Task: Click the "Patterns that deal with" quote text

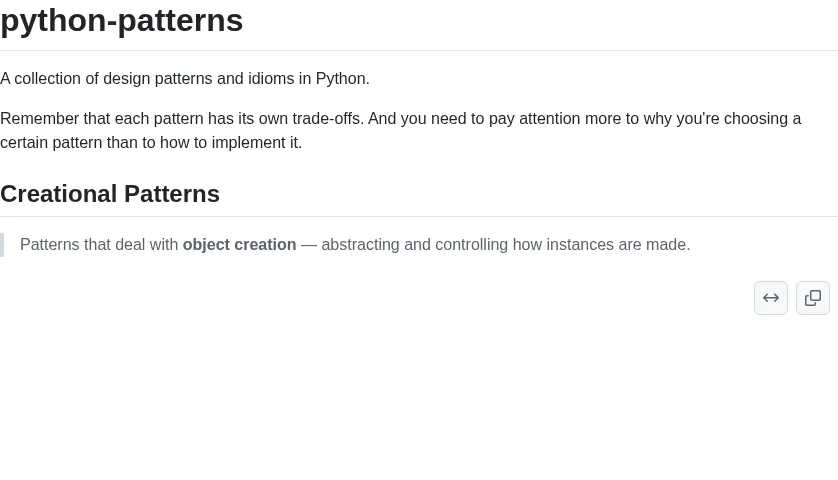Action: (x=99, y=245)
